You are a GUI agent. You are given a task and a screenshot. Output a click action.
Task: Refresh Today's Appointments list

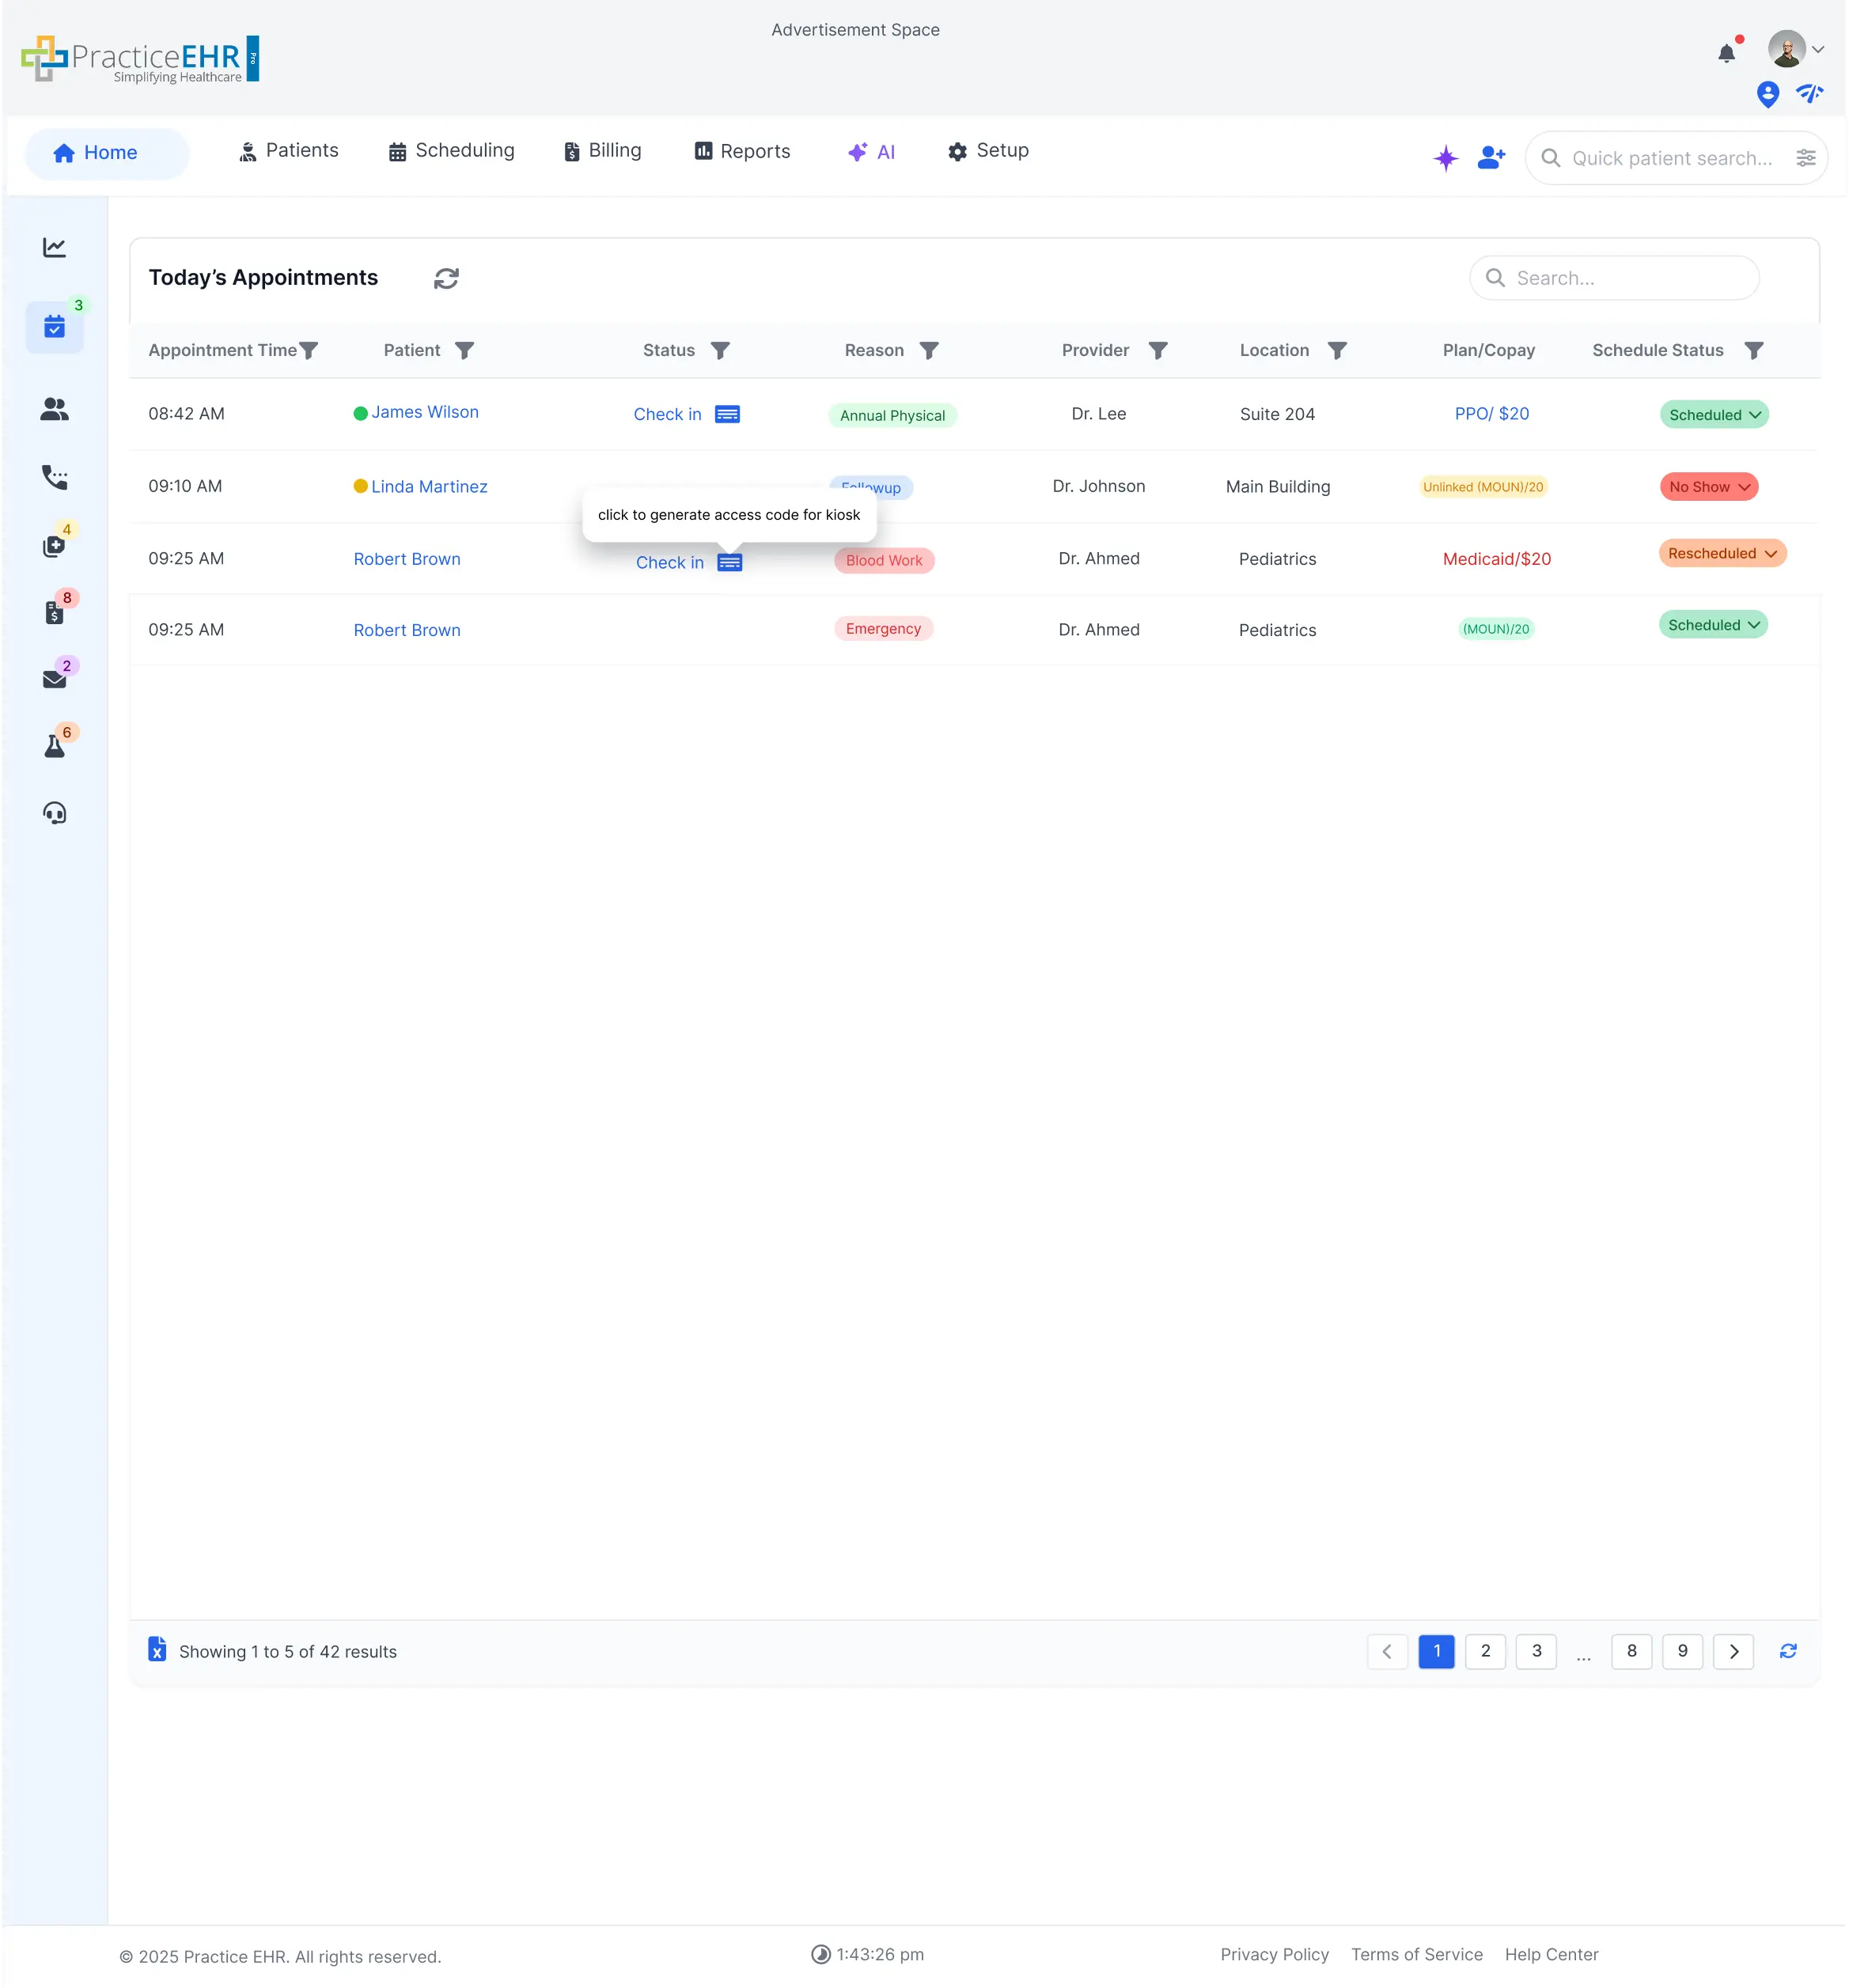click(446, 278)
